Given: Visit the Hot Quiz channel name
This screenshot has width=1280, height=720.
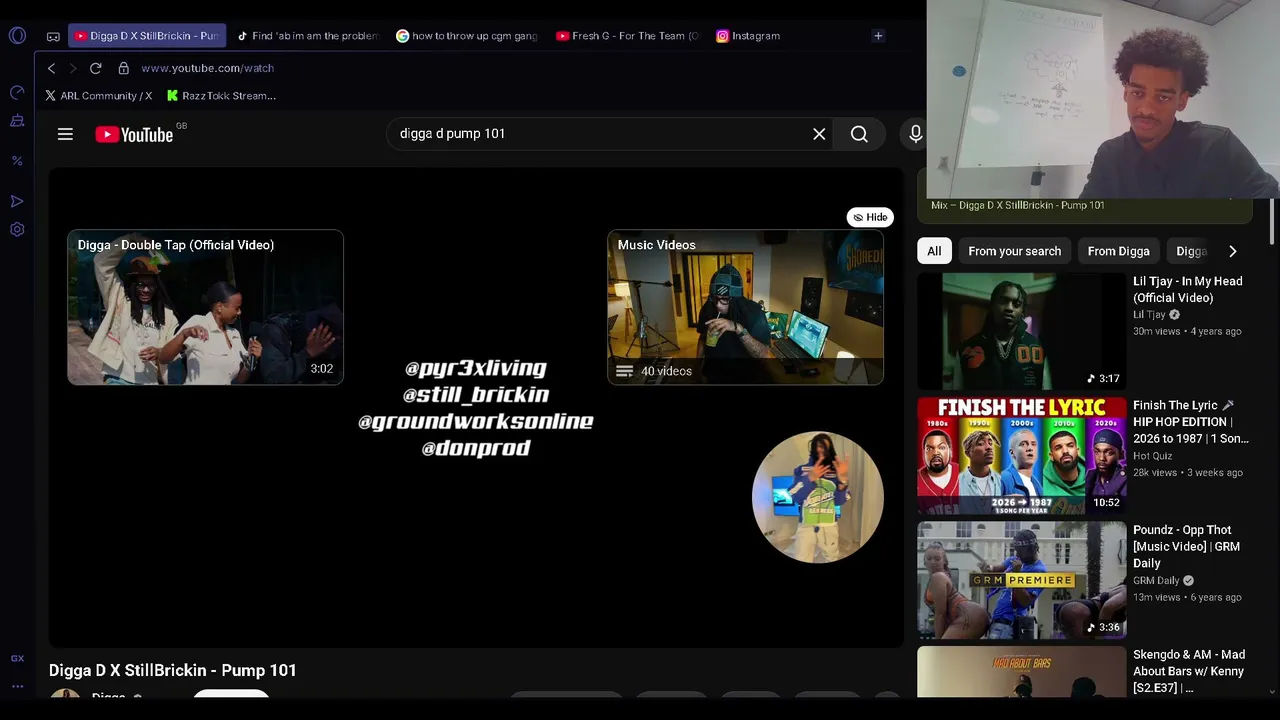Looking at the screenshot, I should click(1153, 456).
